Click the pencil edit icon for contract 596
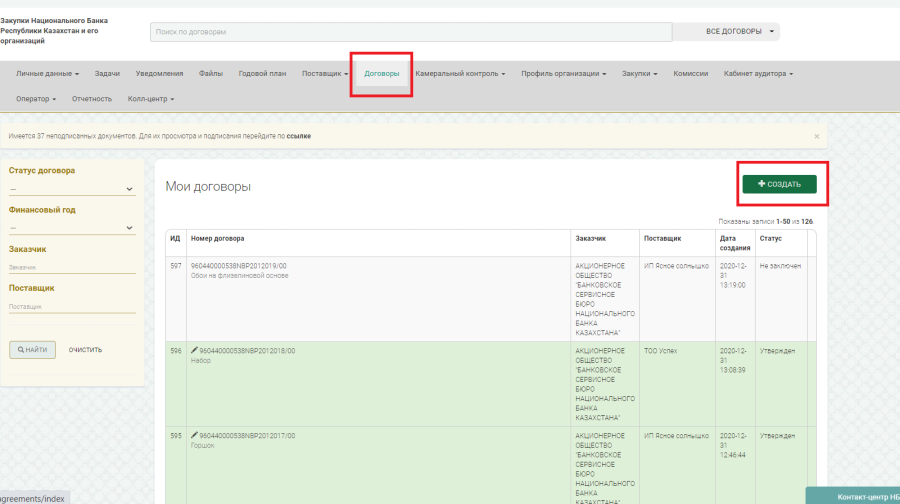 point(194,351)
